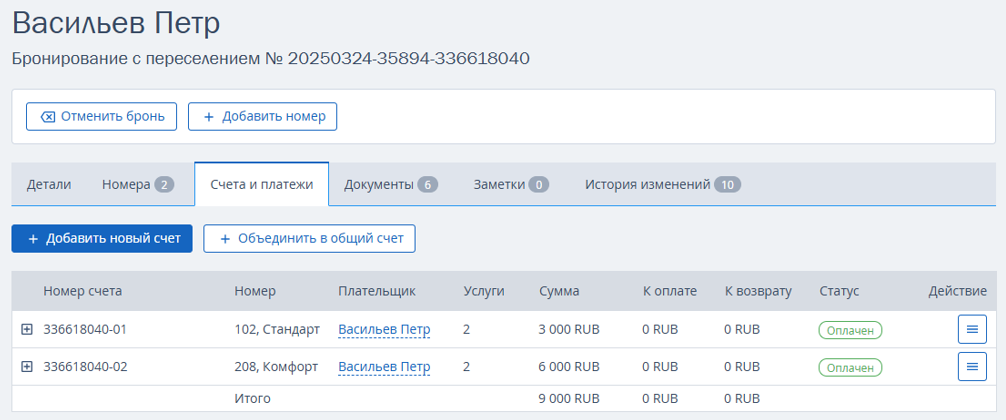Viewport: 1006px width, 420px height.
Task: Click Оплачен status badge of second invoice
Action: [850, 367]
